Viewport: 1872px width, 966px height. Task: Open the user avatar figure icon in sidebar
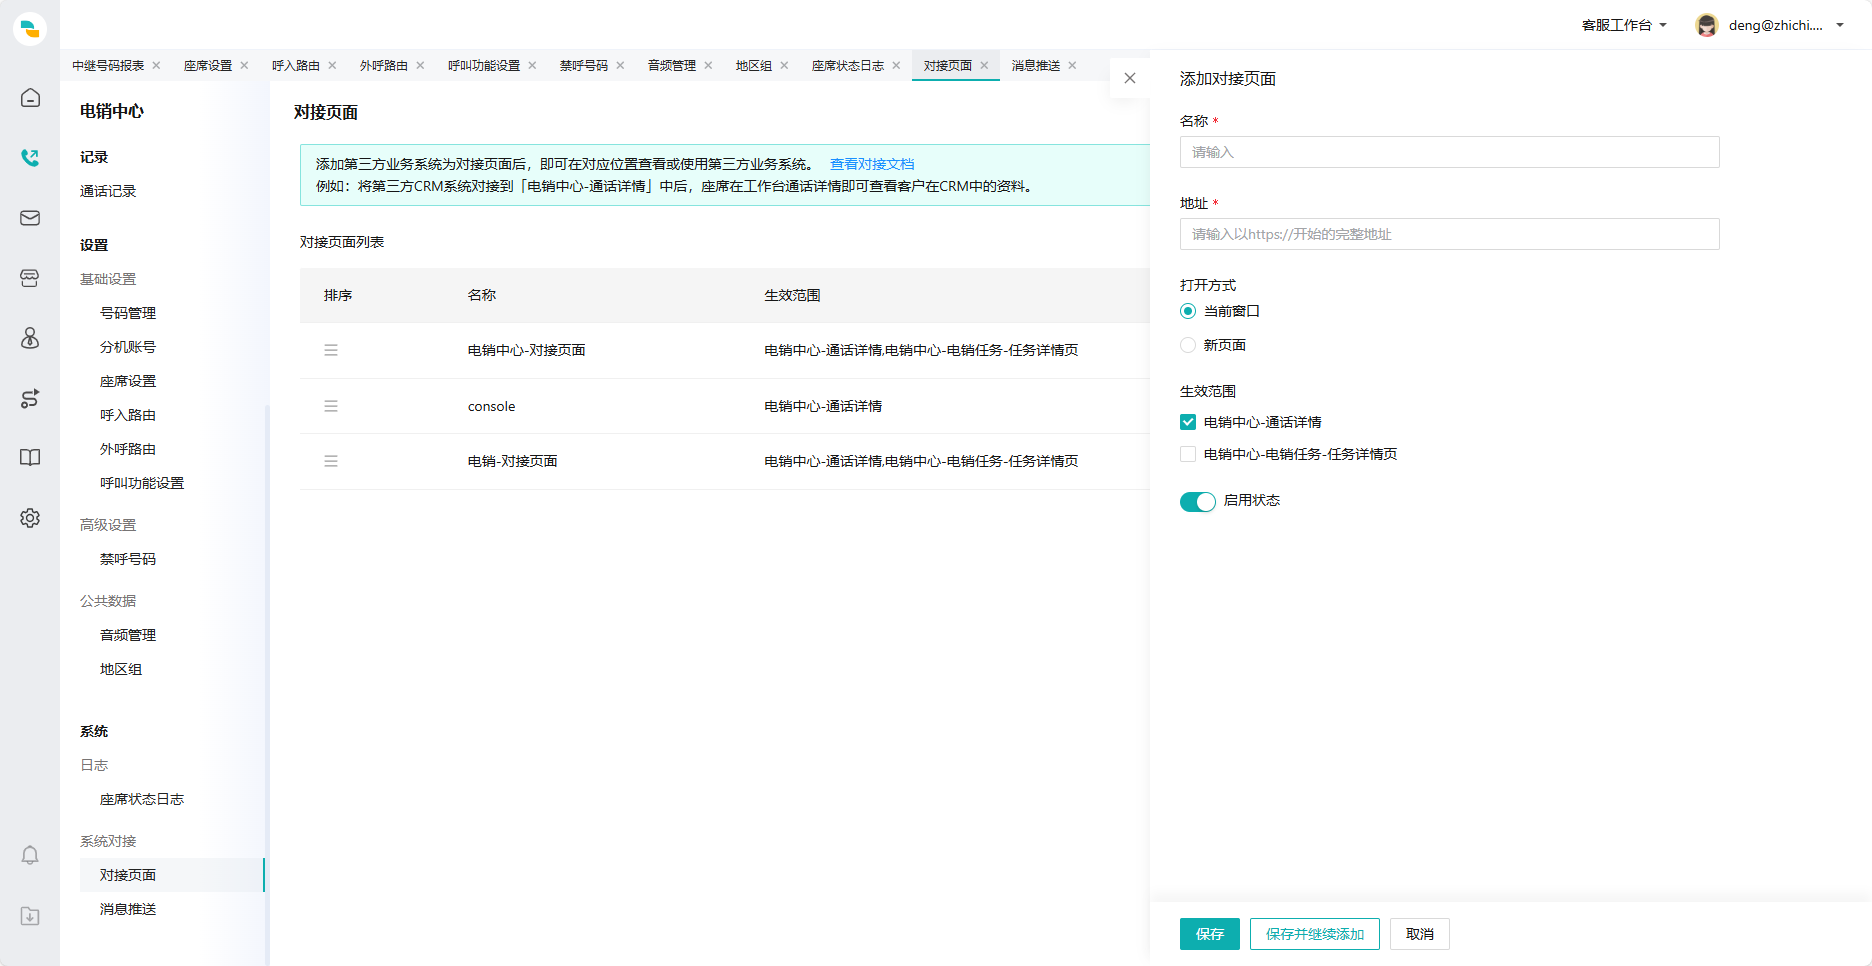[x=30, y=338]
